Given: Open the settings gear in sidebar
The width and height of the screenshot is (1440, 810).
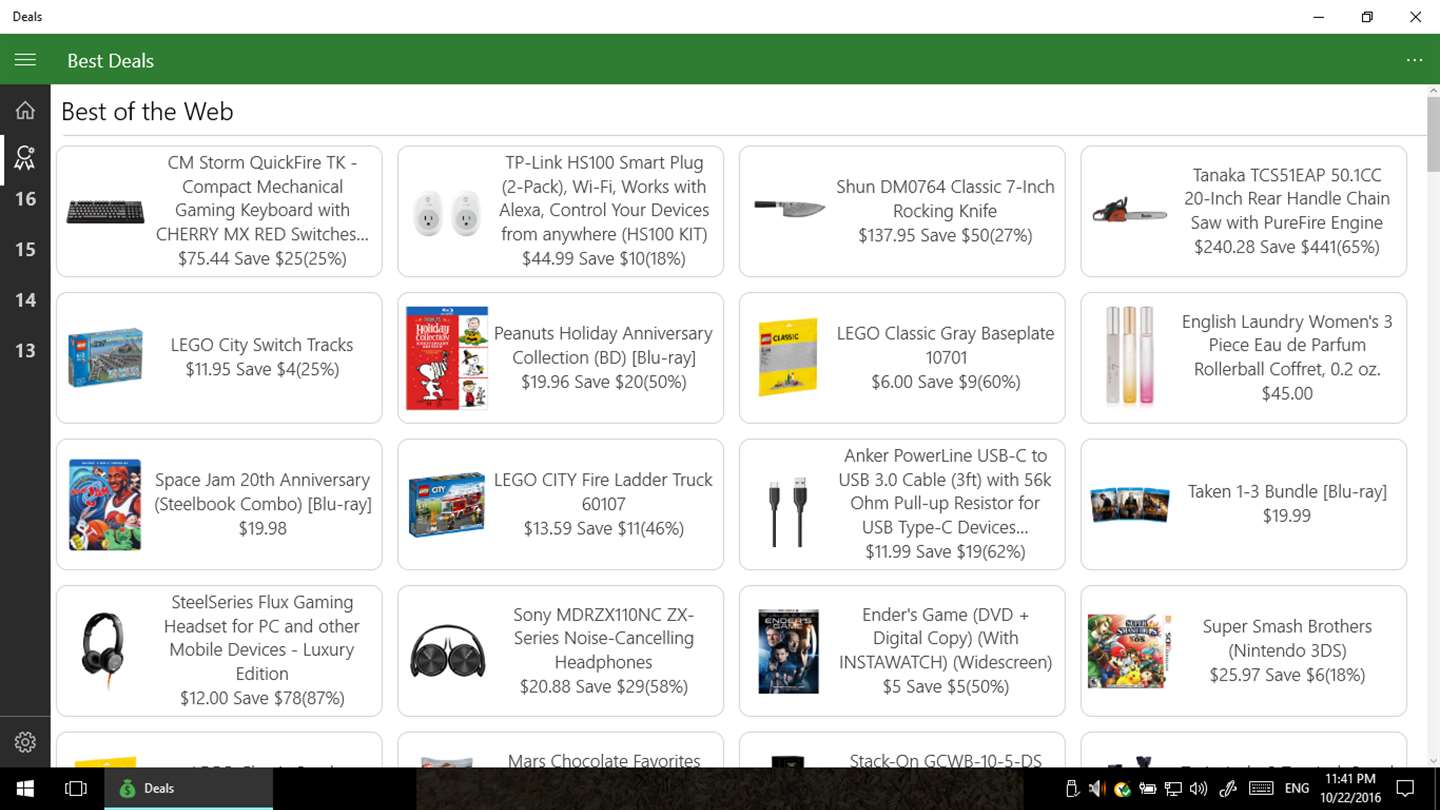Looking at the screenshot, I should point(25,742).
